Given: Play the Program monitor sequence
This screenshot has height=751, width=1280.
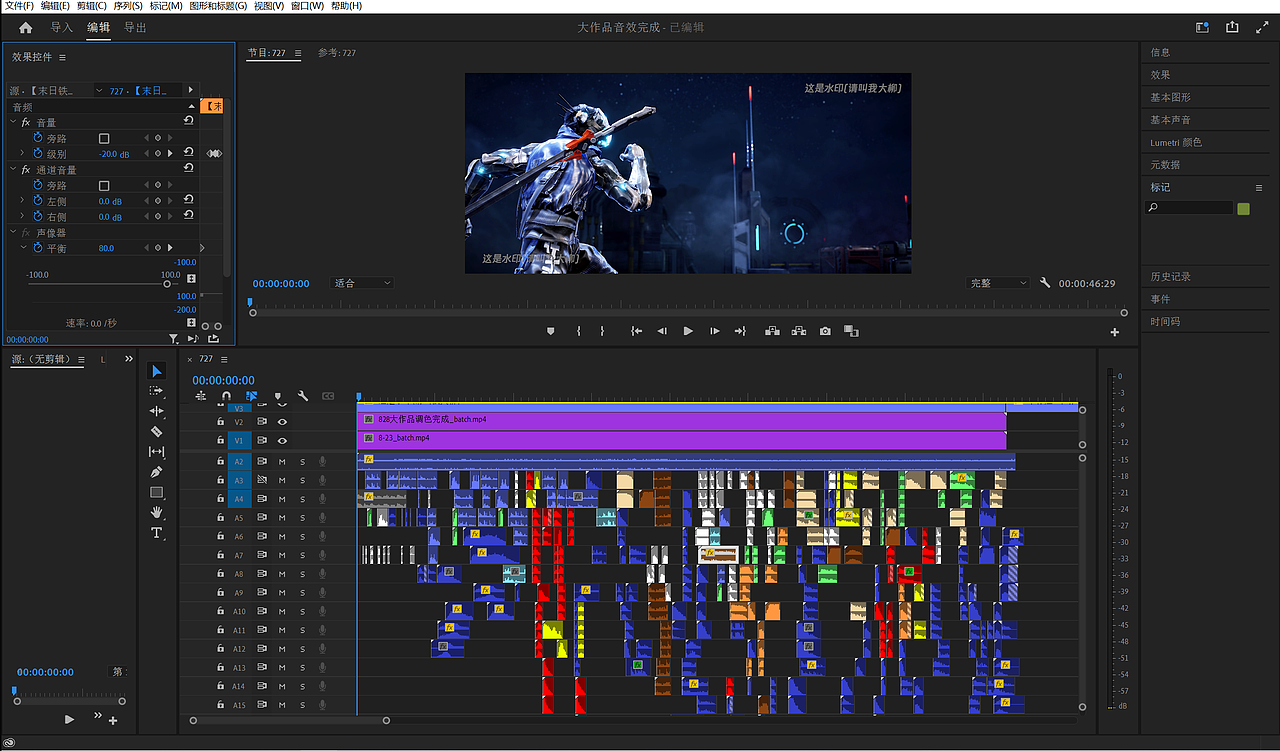Looking at the screenshot, I should pos(688,331).
